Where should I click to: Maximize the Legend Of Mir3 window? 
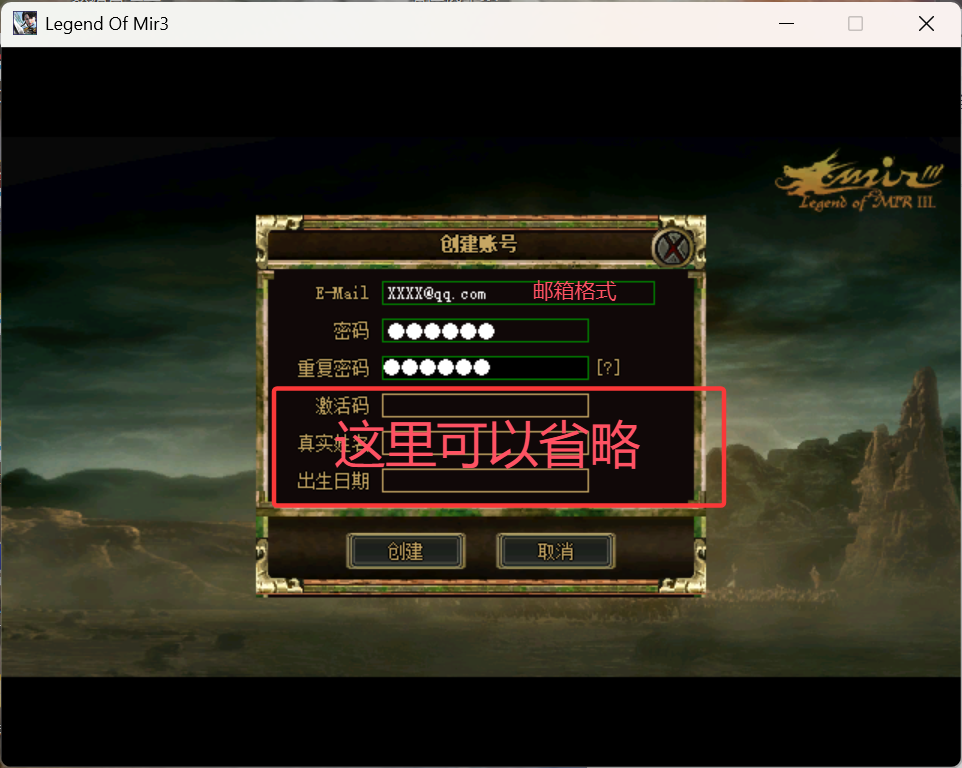(855, 23)
